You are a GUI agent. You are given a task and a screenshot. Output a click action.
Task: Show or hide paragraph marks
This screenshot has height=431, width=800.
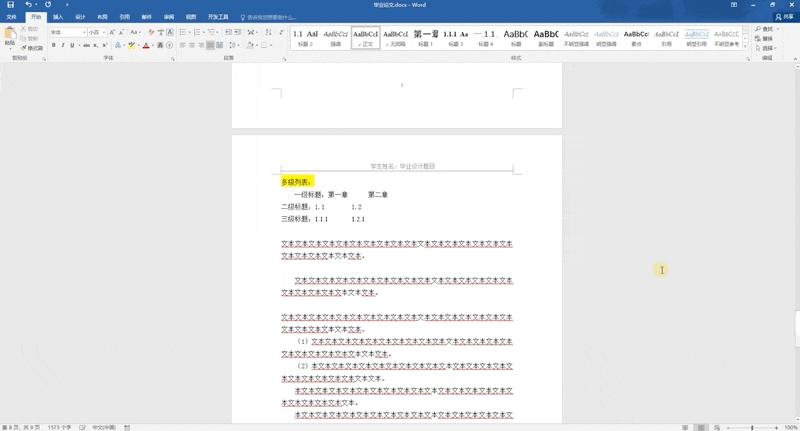coord(281,32)
